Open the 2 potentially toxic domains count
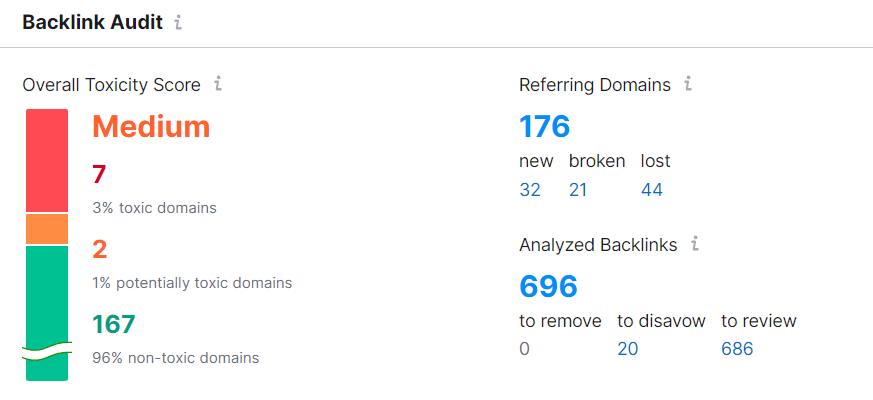The width and height of the screenshot is (873, 400). 100,250
